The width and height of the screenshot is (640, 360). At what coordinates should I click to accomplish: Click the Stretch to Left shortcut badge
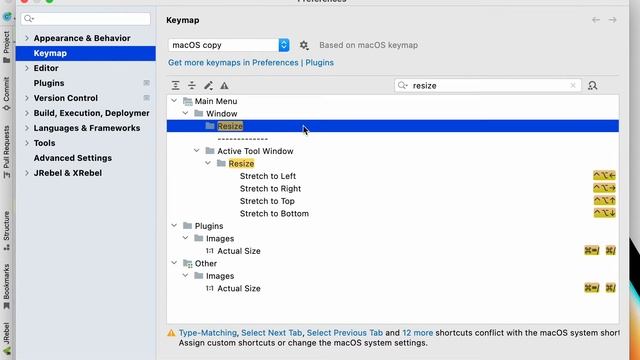point(604,176)
